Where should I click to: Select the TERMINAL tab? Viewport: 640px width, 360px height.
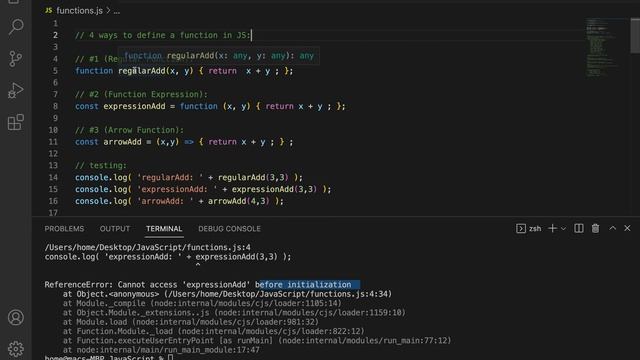tap(164, 229)
